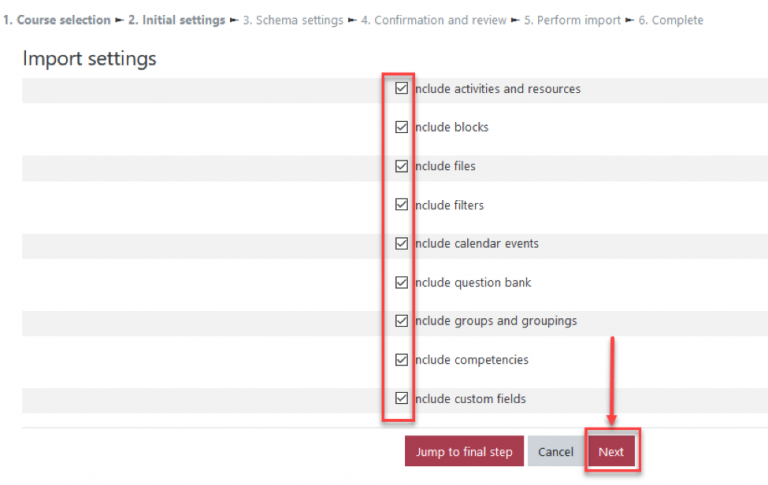Disable the Include filters checkbox
This screenshot has height=485, width=768.
401,204
